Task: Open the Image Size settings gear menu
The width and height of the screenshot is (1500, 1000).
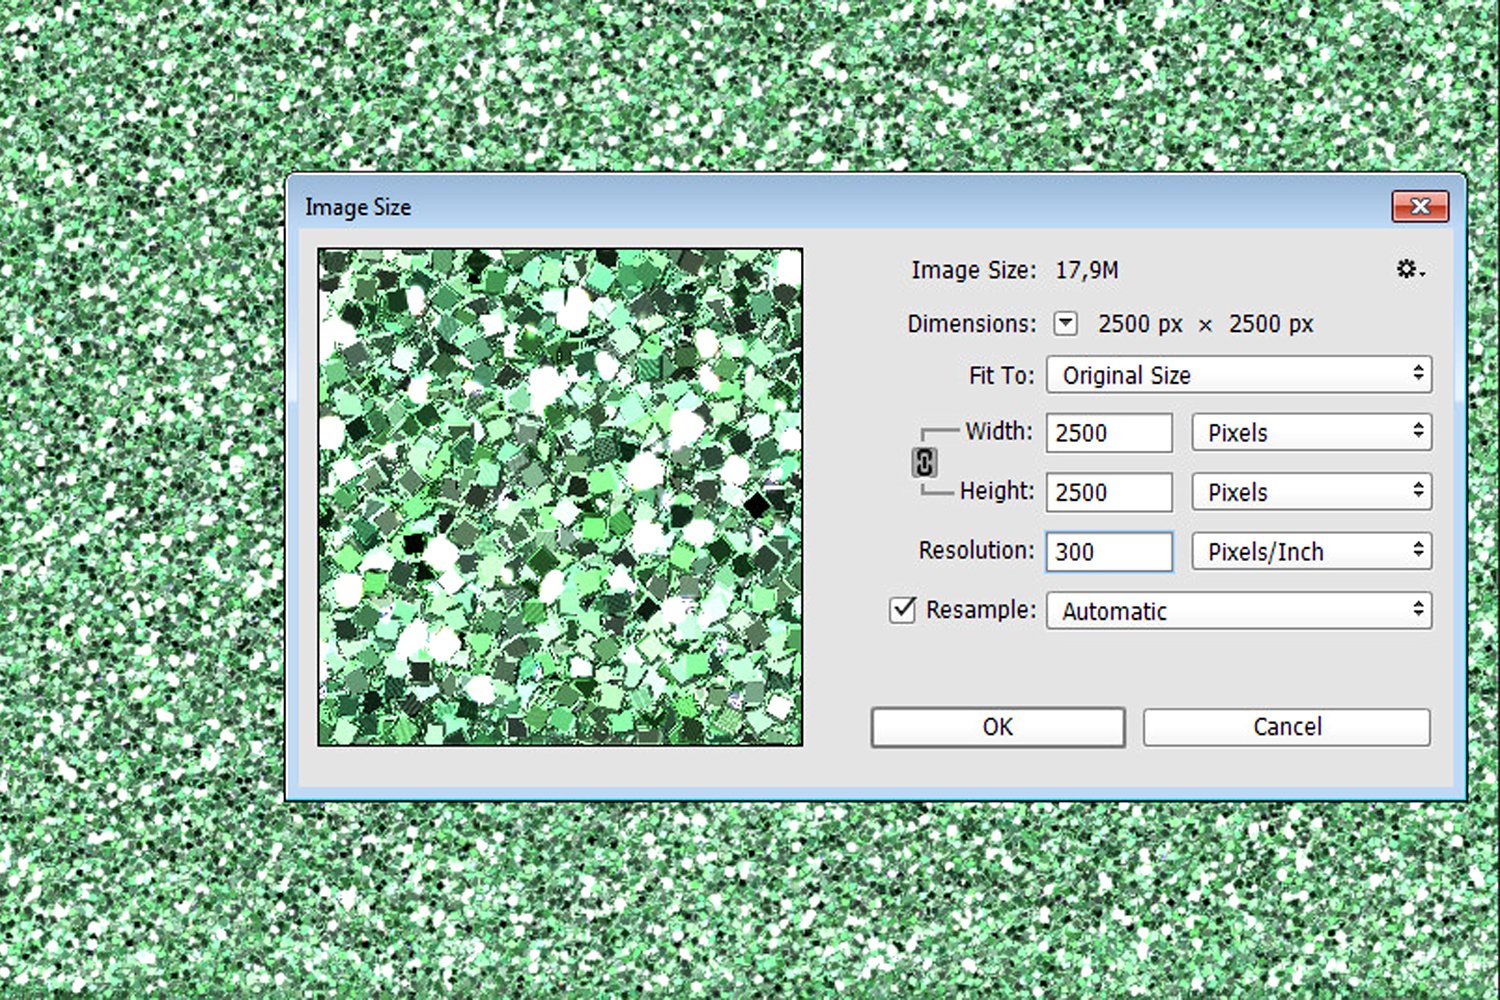Action: [x=1408, y=269]
